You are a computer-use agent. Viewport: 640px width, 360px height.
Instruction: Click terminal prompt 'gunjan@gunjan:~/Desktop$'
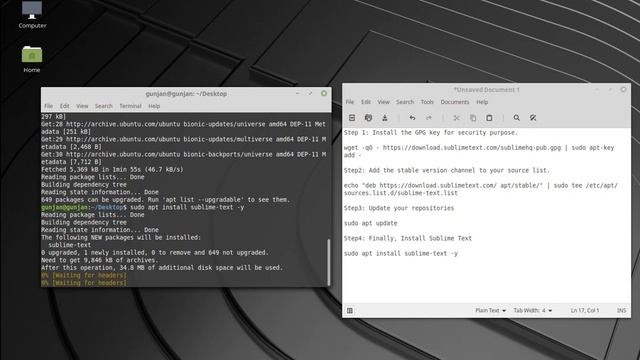pyautogui.click(x=84, y=207)
